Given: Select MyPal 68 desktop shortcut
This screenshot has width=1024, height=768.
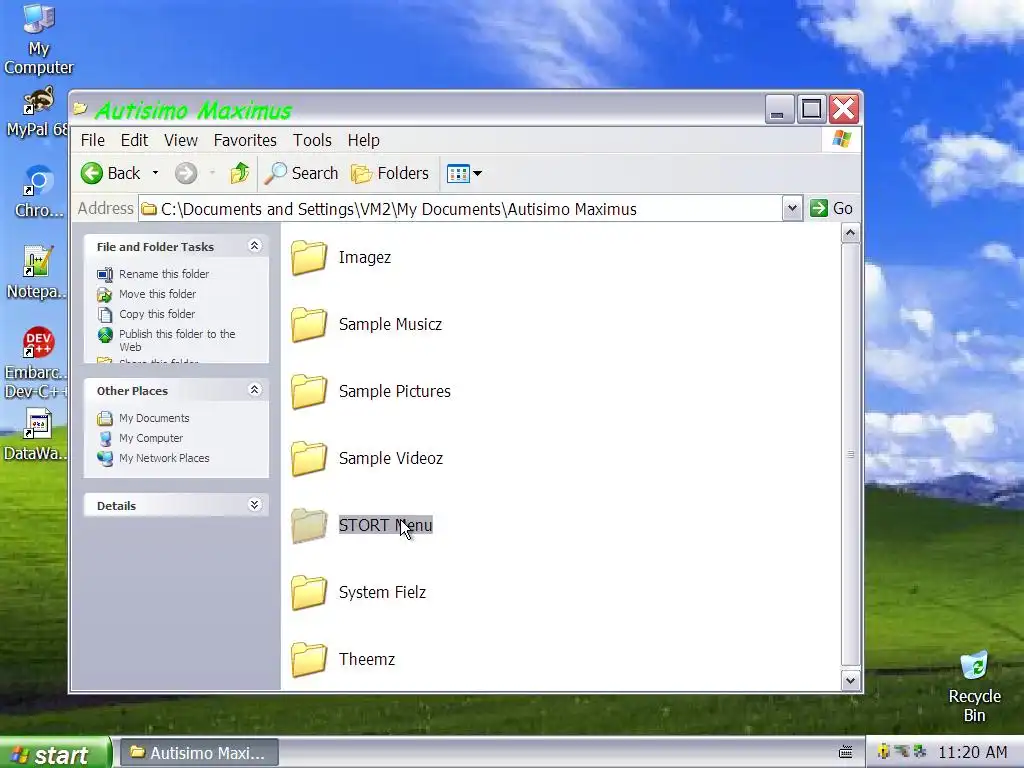Looking at the screenshot, I should click(37, 112).
